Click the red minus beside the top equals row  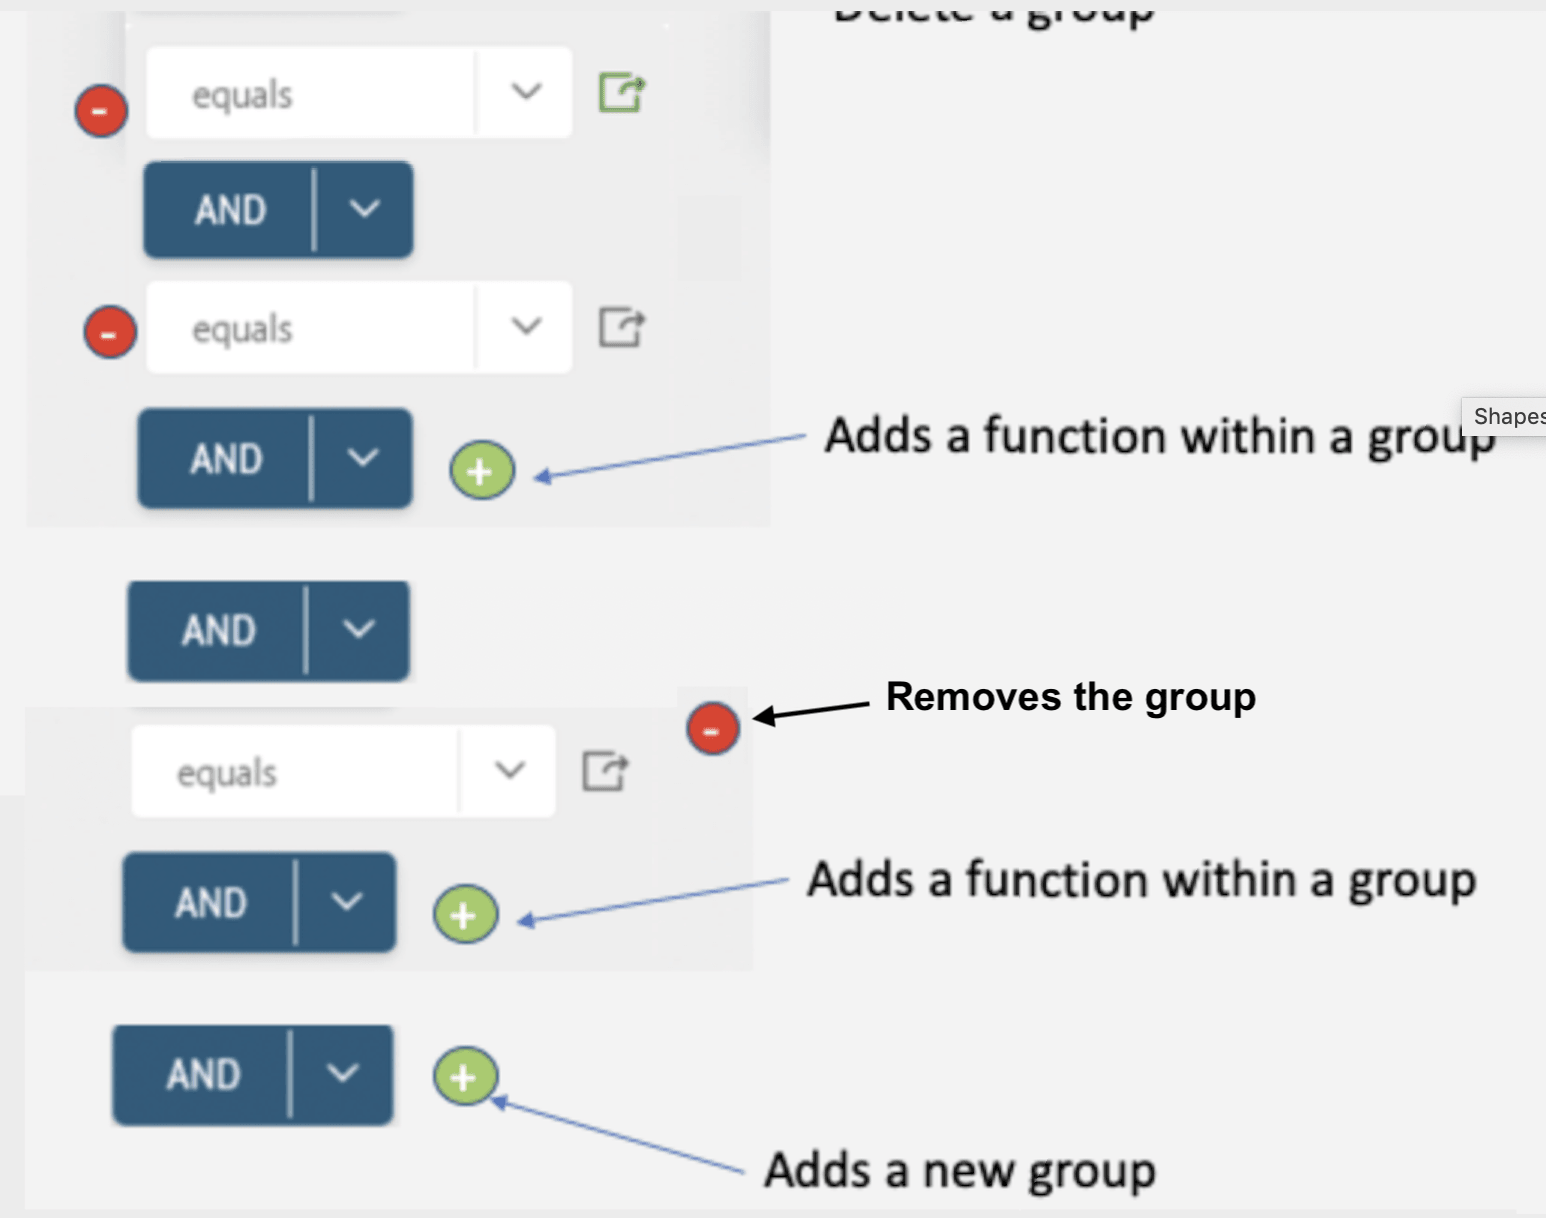tap(101, 110)
